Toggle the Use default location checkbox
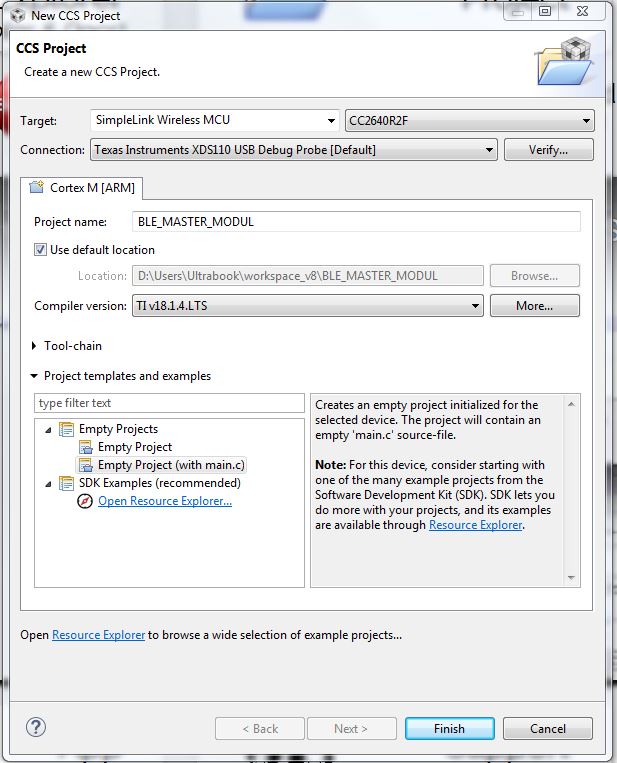Screen dimensions: 617x763 [x=40, y=250]
